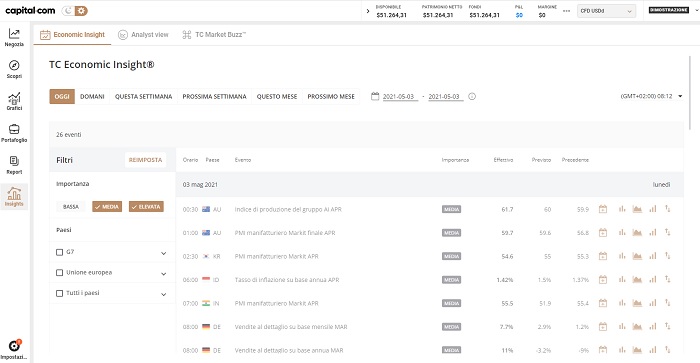Click the Importanza column header
Image resolution: width=700 pixels, height=363 pixels.
[455, 160]
